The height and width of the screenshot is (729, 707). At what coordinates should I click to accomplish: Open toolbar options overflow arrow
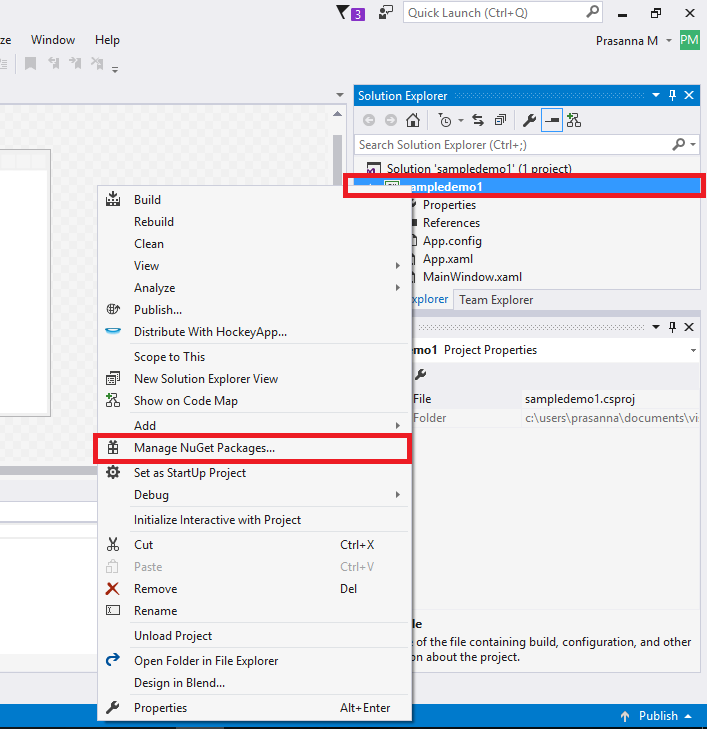click(115, 70)
